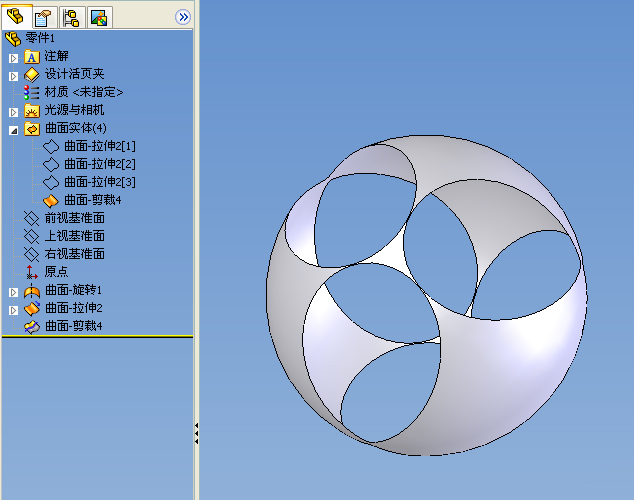Expand the 曲面-旋转1 feature

(13, 292)
